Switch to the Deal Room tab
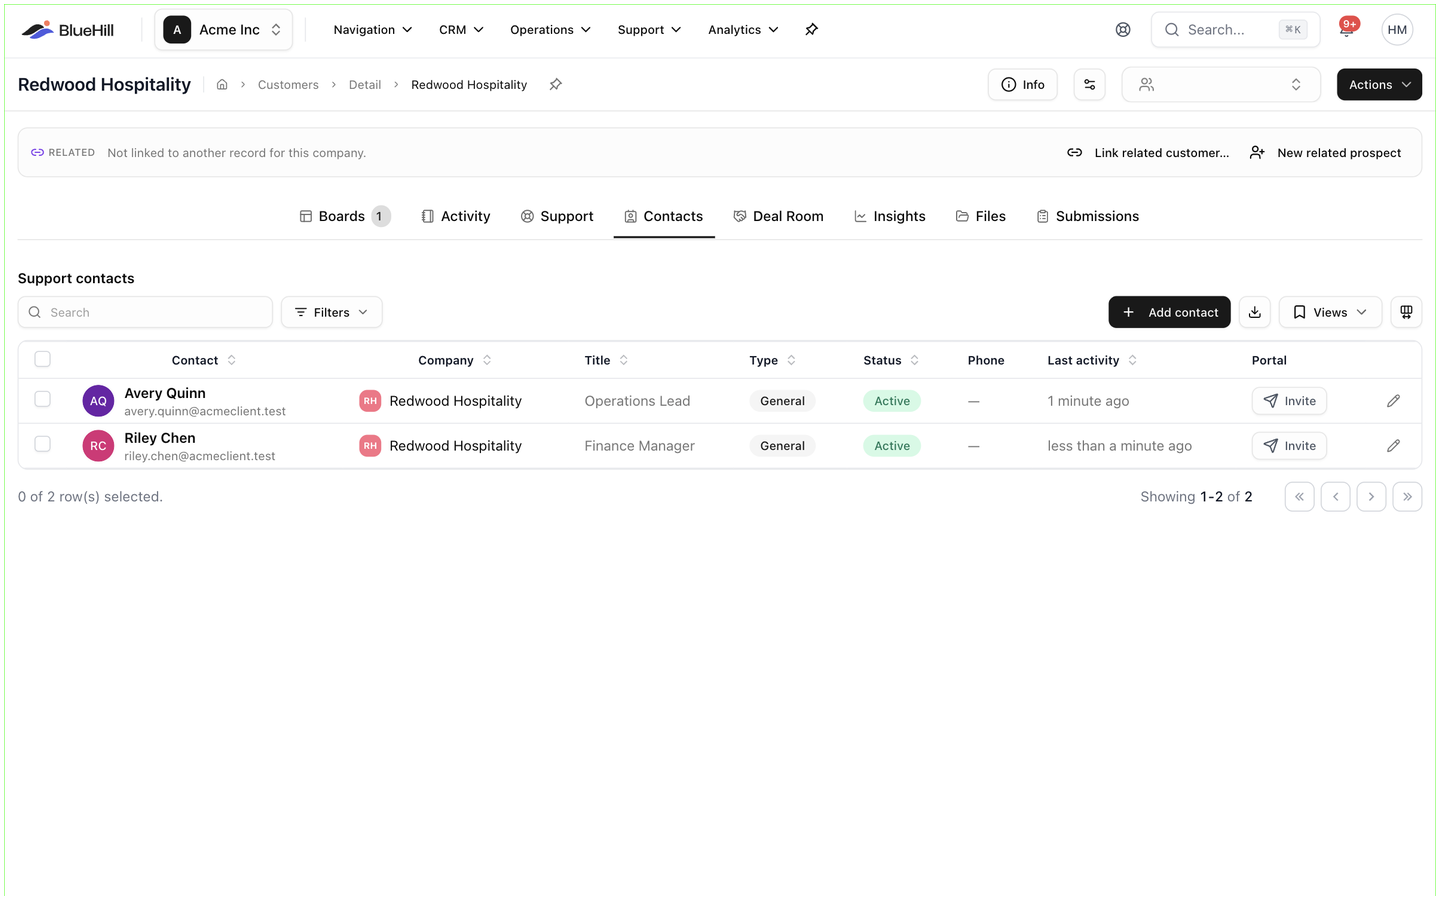1440x900 pixels. [x=778, y=216]
